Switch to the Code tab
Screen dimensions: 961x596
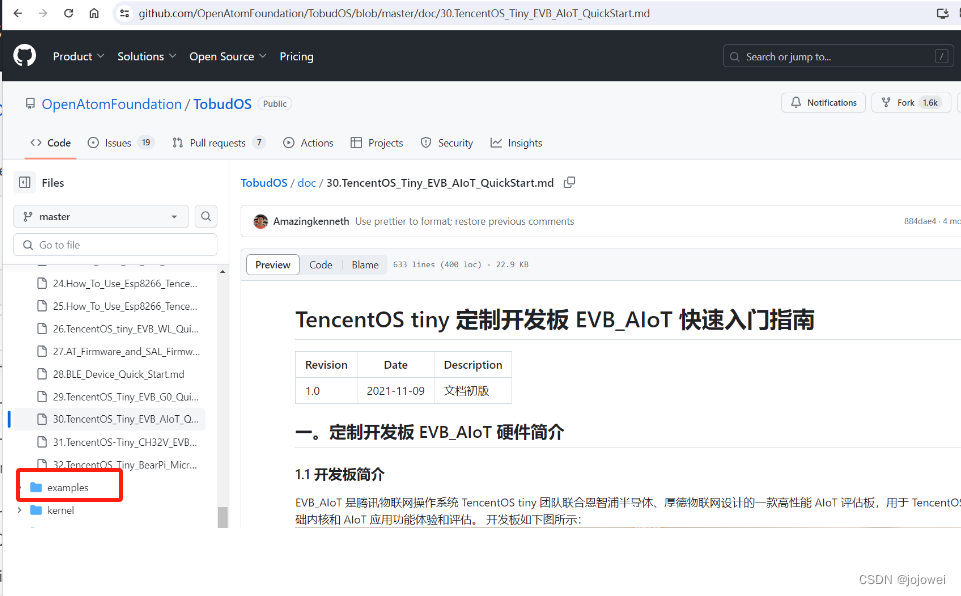51,143
